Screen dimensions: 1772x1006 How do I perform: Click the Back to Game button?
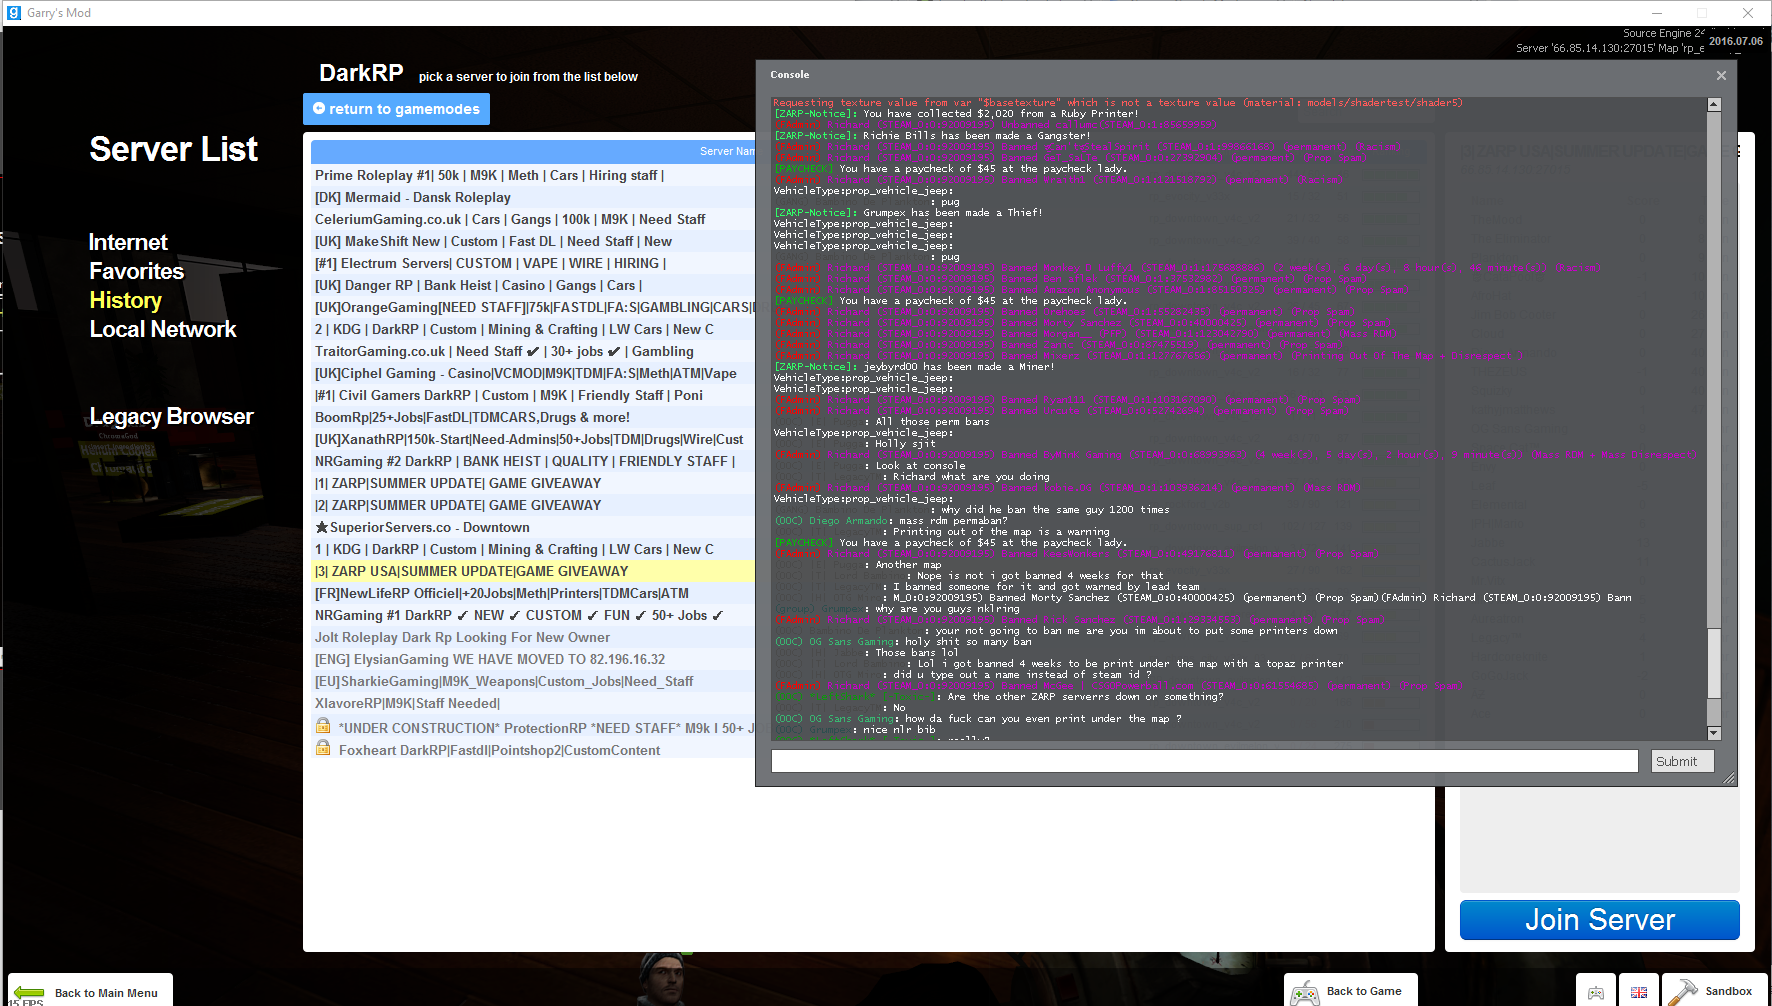[1351, 991]
